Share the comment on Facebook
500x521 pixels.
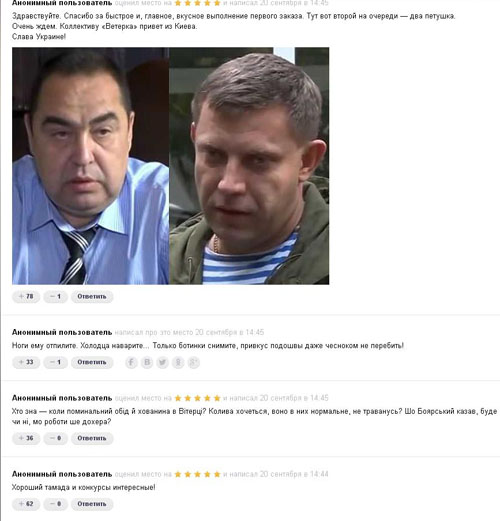131,362
